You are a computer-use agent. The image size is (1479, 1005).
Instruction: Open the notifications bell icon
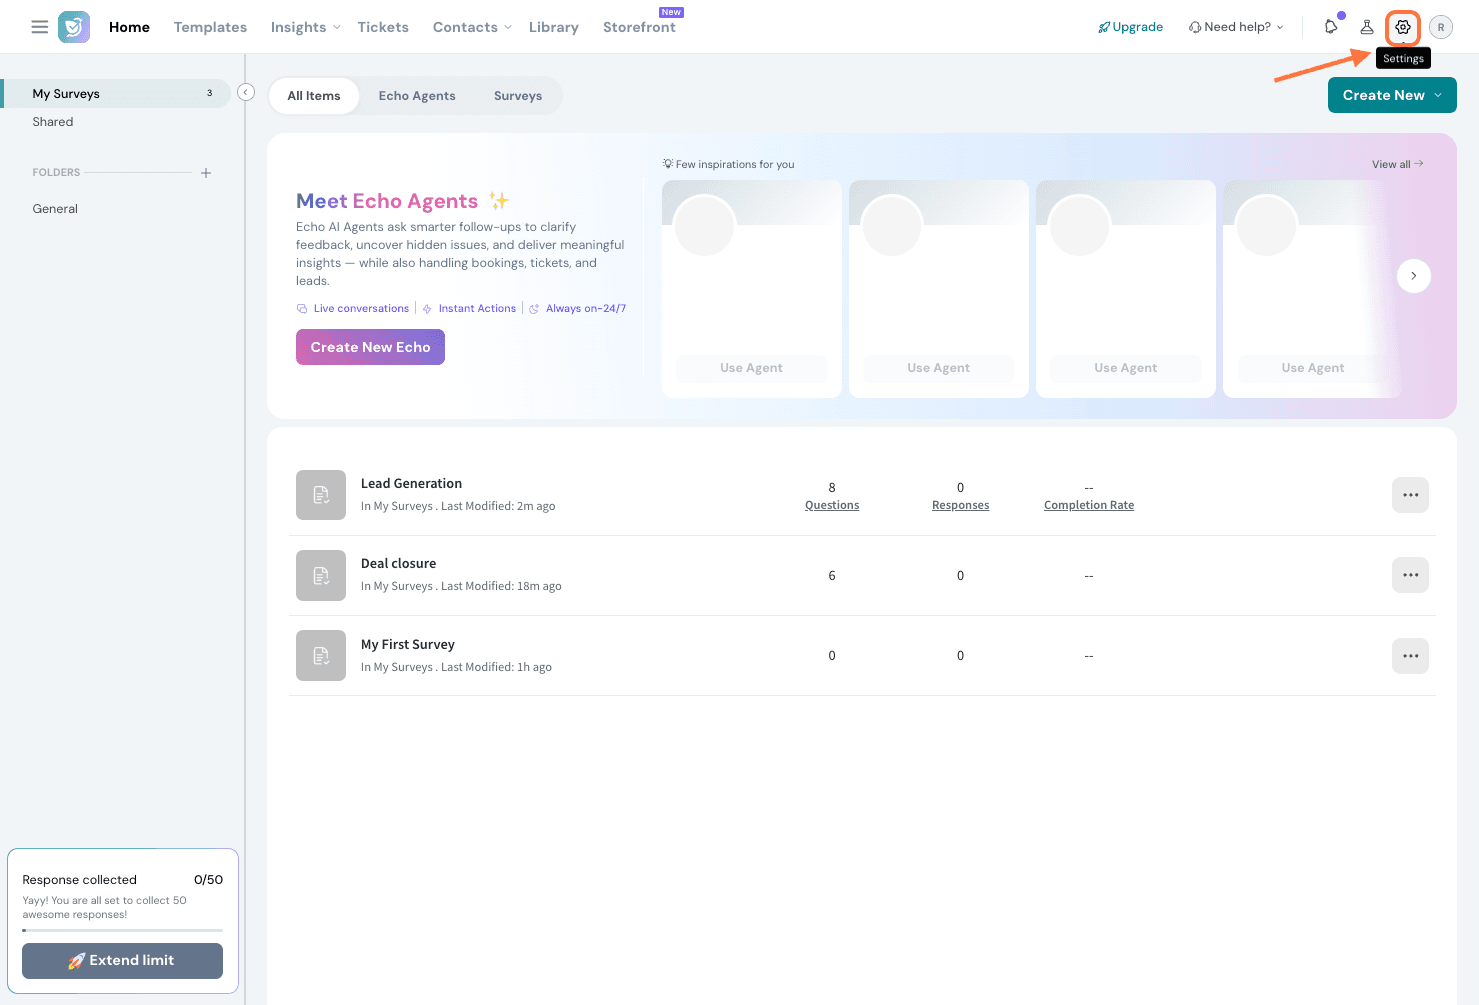coord(1331,27)
